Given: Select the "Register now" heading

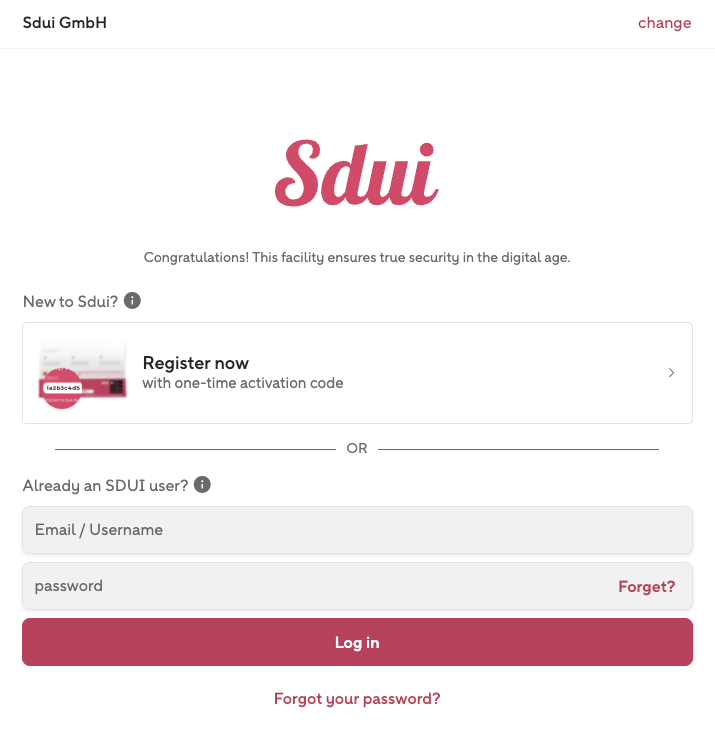Looking at the screenshot, I should (196, 363).
